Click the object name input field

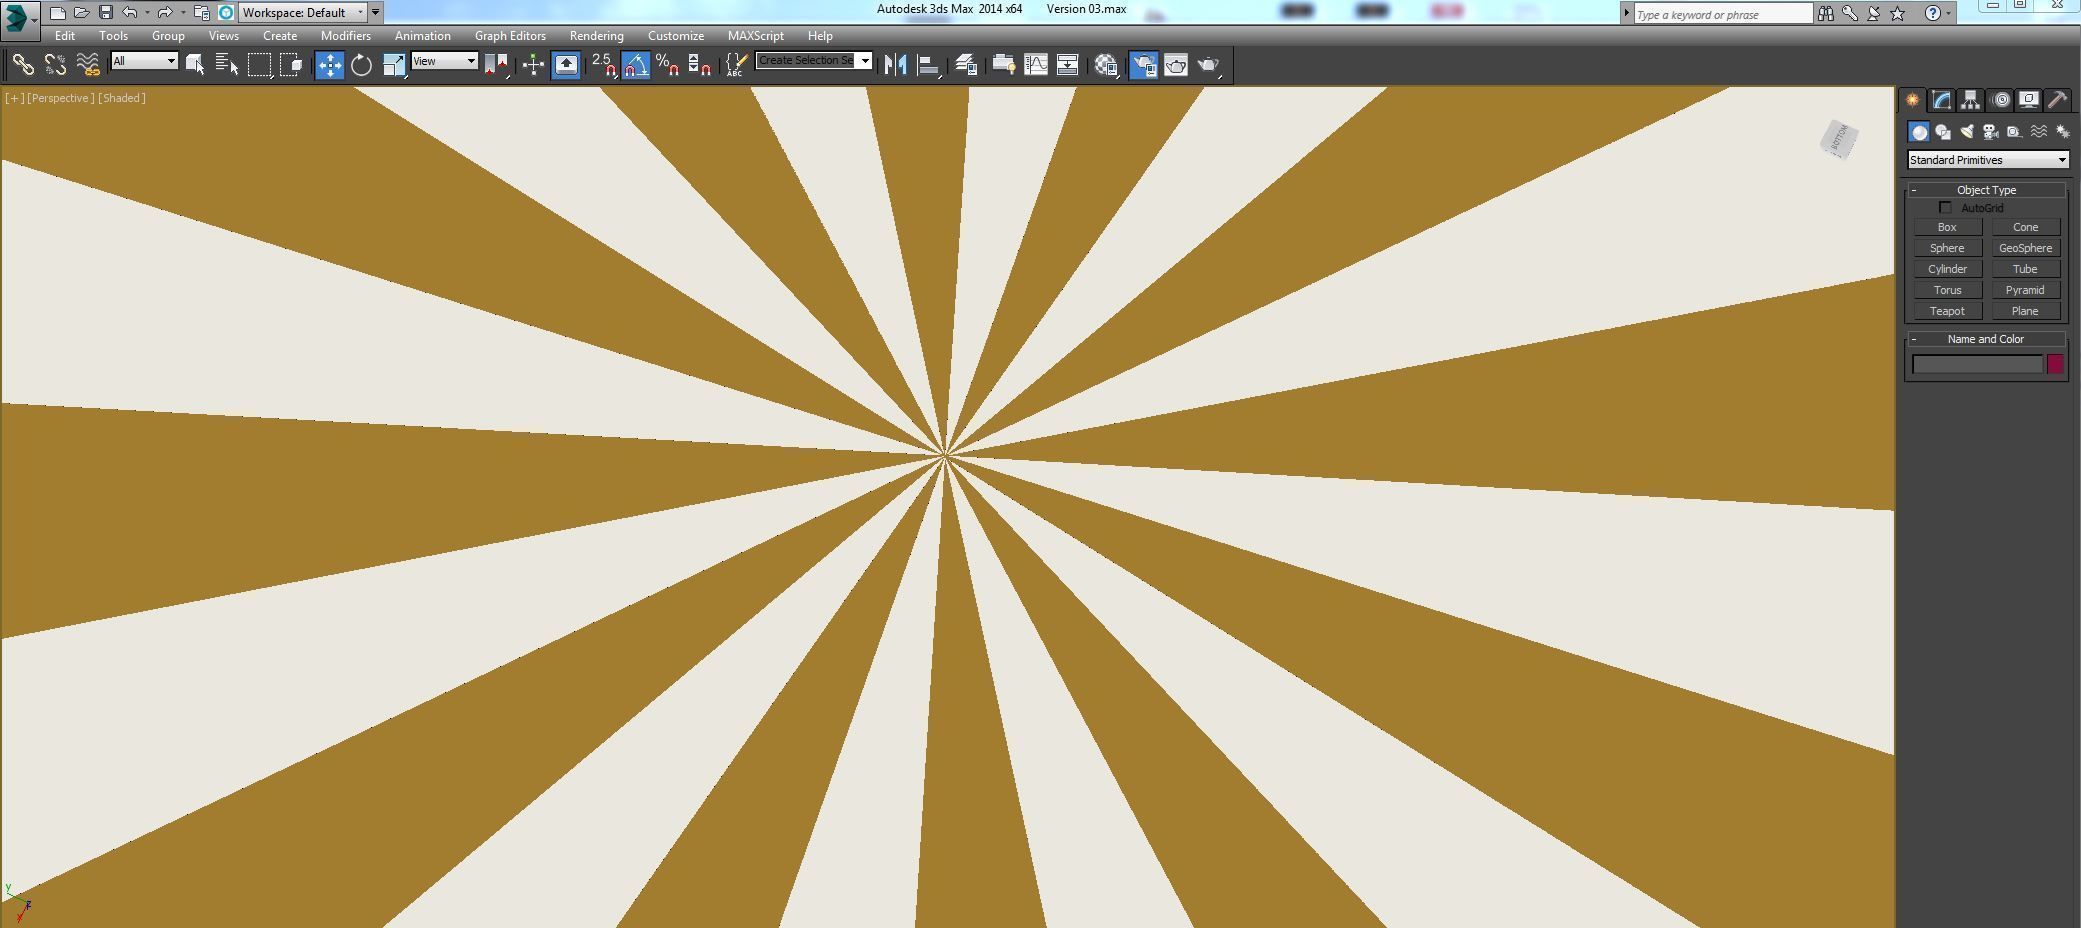(1977, 365)
